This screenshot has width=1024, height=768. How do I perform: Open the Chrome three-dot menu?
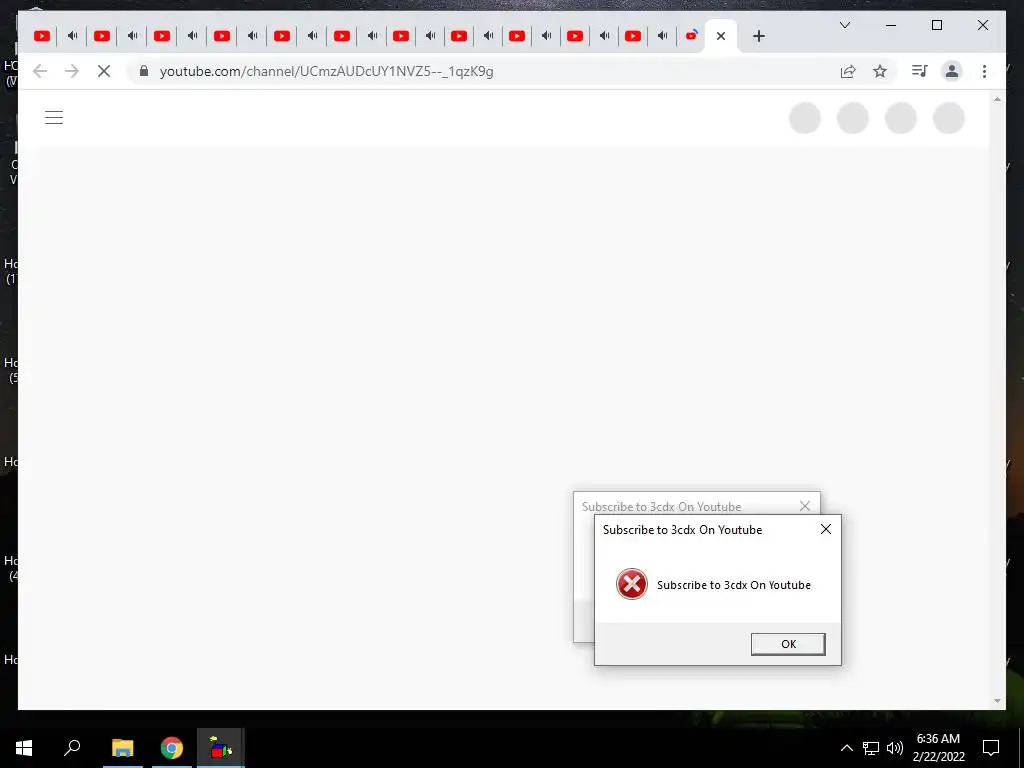click(984, 71)
